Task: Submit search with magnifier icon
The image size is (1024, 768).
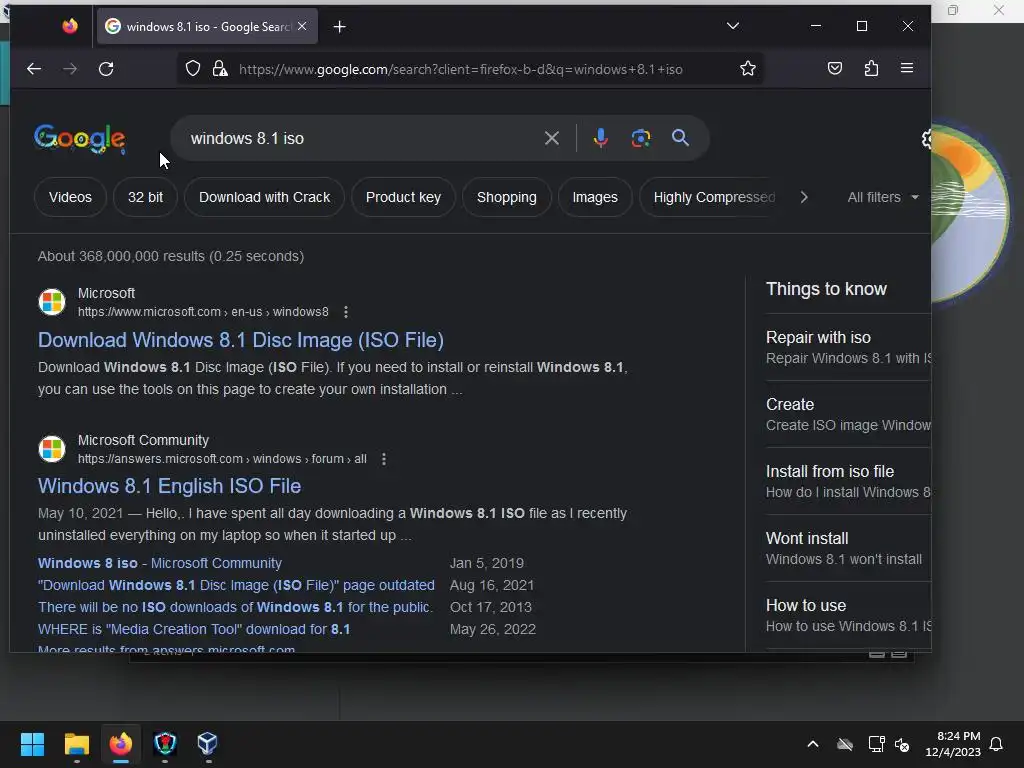Action: pos(680,138)
